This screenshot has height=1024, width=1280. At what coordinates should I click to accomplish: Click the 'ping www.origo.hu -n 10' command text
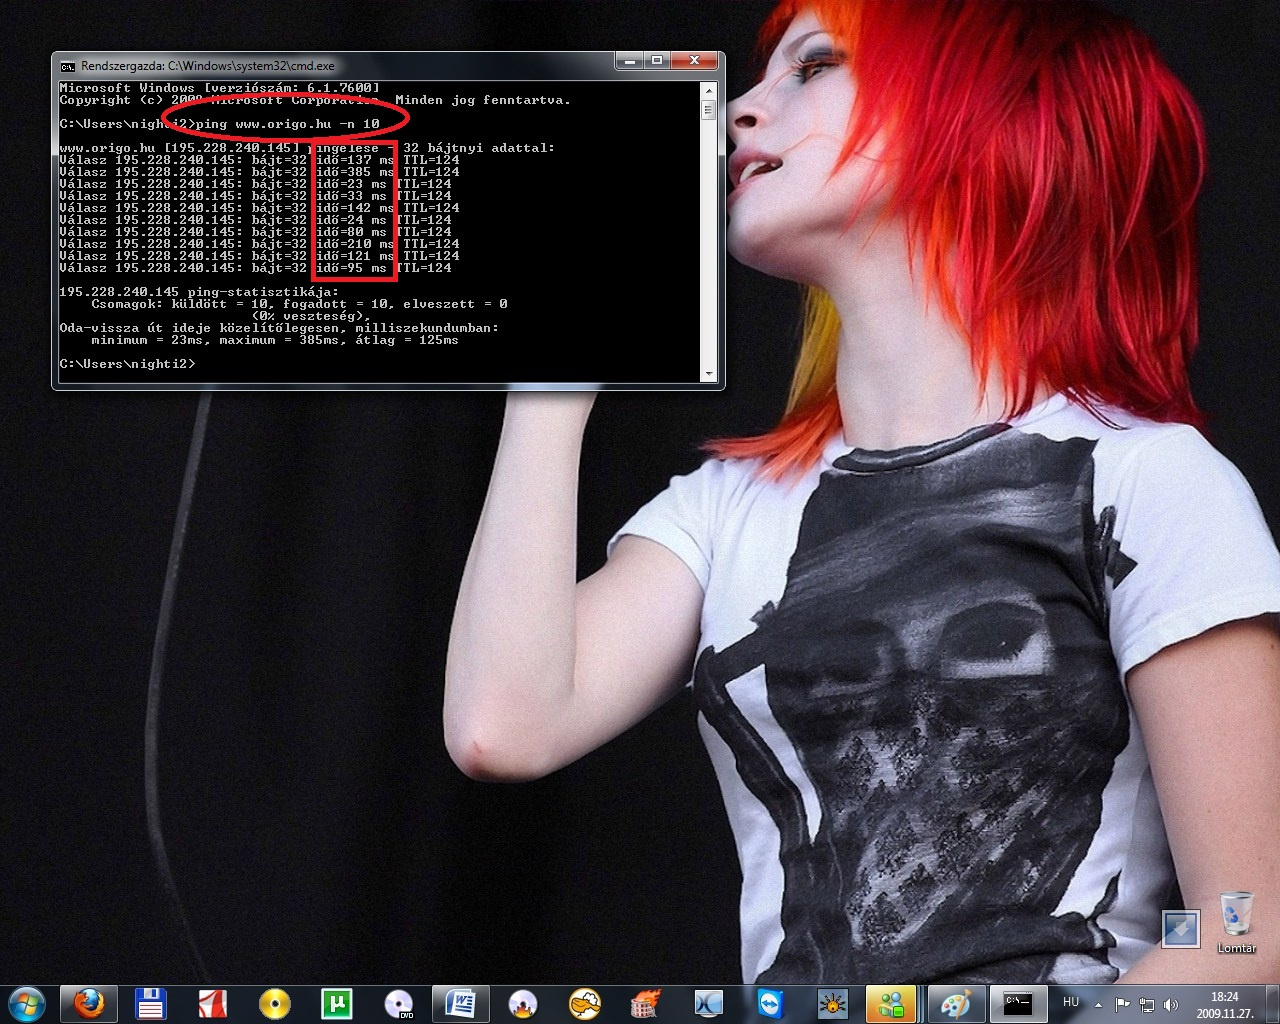click(287, 124)
